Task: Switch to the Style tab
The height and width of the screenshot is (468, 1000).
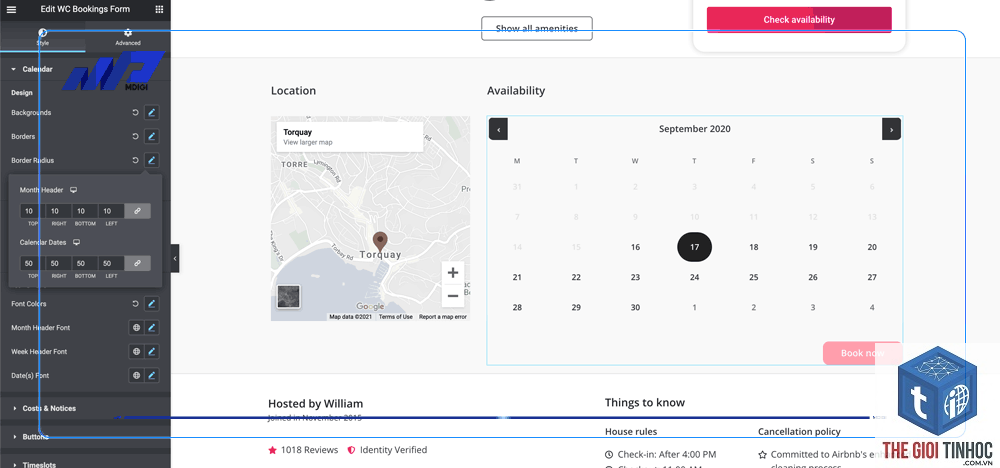Action: click(x=43, y=37)
